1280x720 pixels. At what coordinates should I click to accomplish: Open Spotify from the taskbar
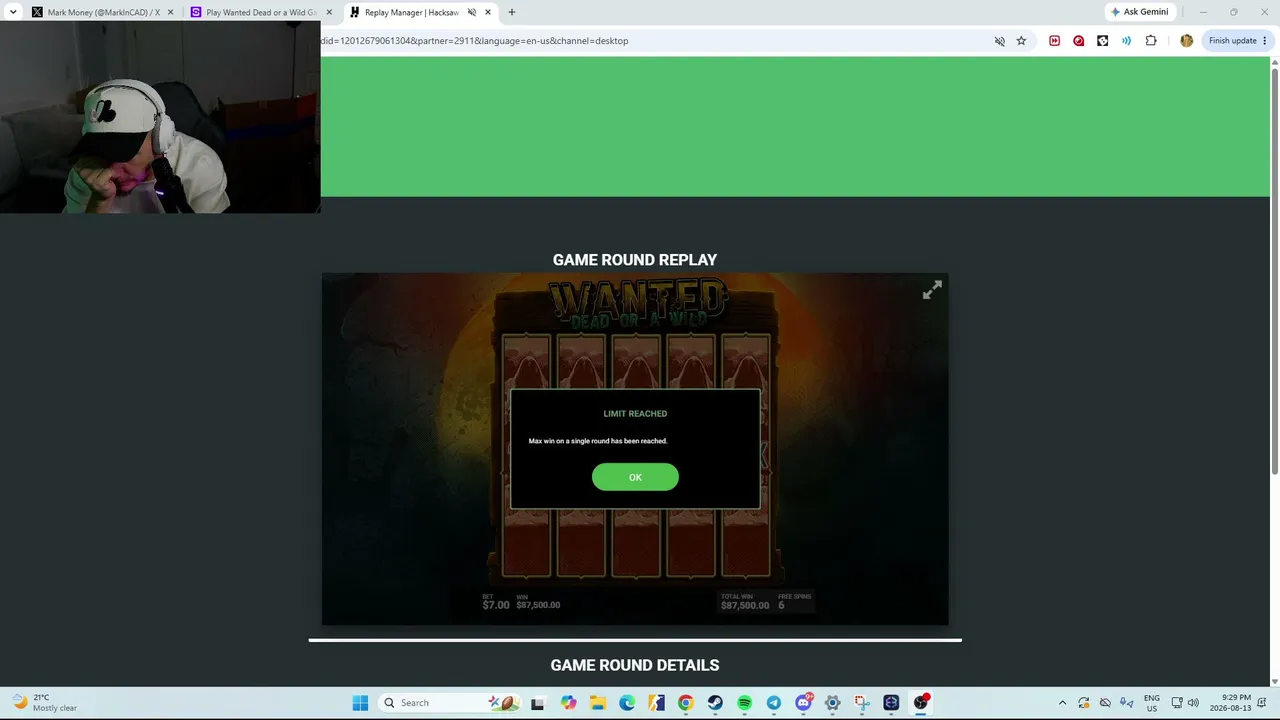[744, 703]
